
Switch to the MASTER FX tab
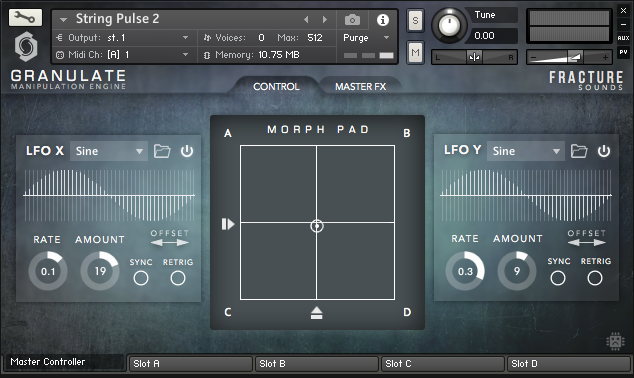click(360, 87)
